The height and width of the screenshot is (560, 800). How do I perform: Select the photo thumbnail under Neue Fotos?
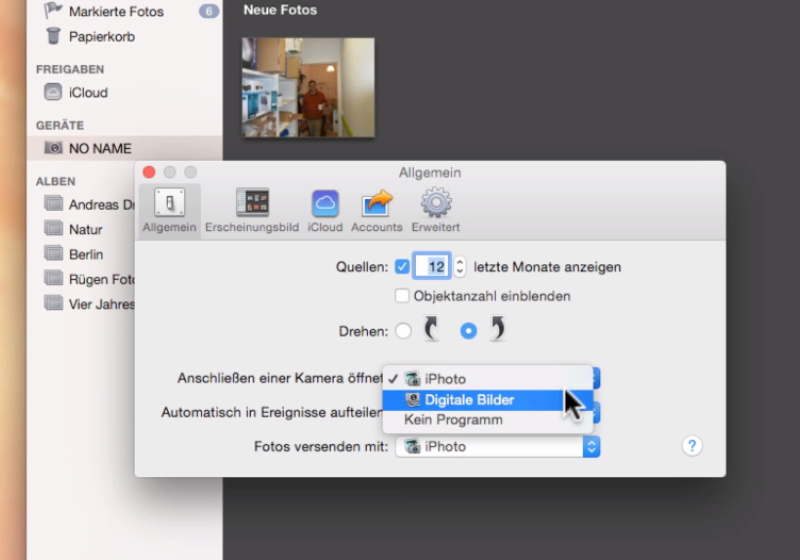(308, 88)
